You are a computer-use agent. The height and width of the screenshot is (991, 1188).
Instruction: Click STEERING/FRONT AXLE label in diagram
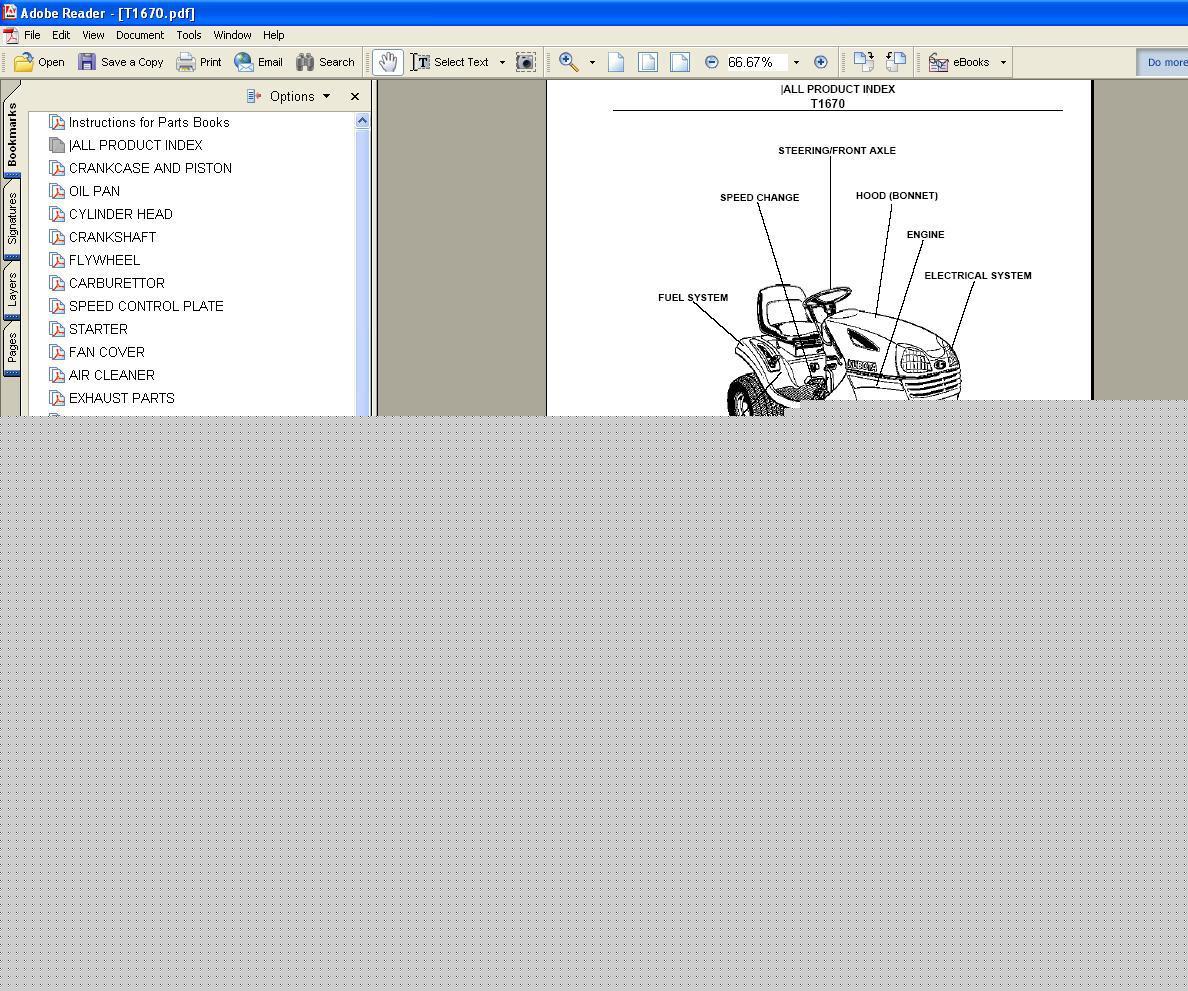(836, 151)
